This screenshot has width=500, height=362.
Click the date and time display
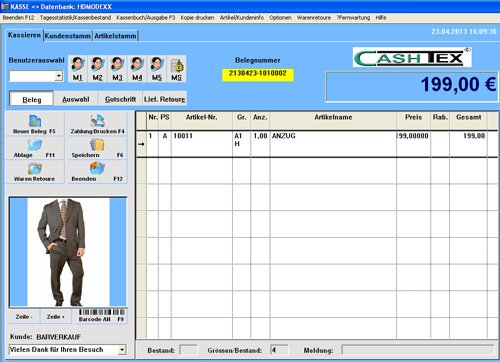[464, 31]
